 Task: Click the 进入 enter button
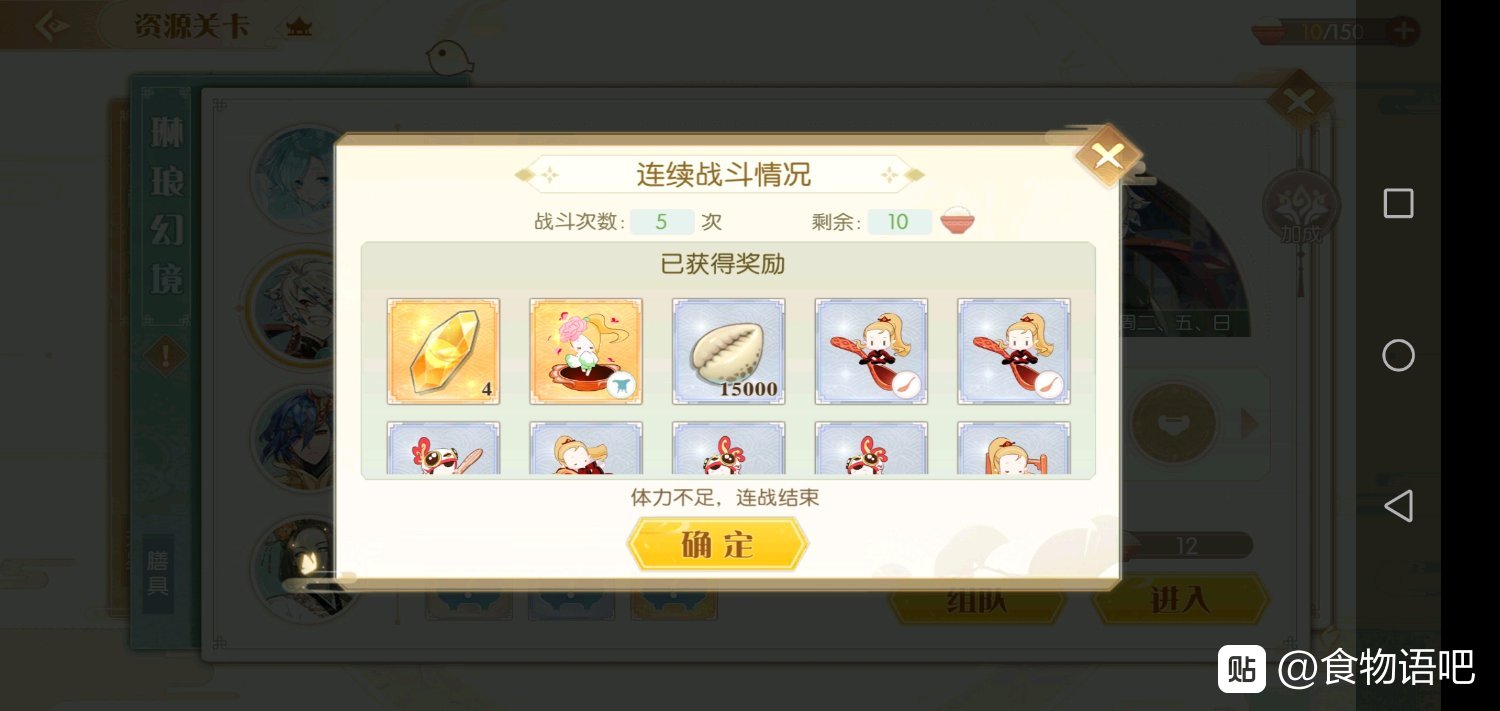click(x=1180, y=599)
